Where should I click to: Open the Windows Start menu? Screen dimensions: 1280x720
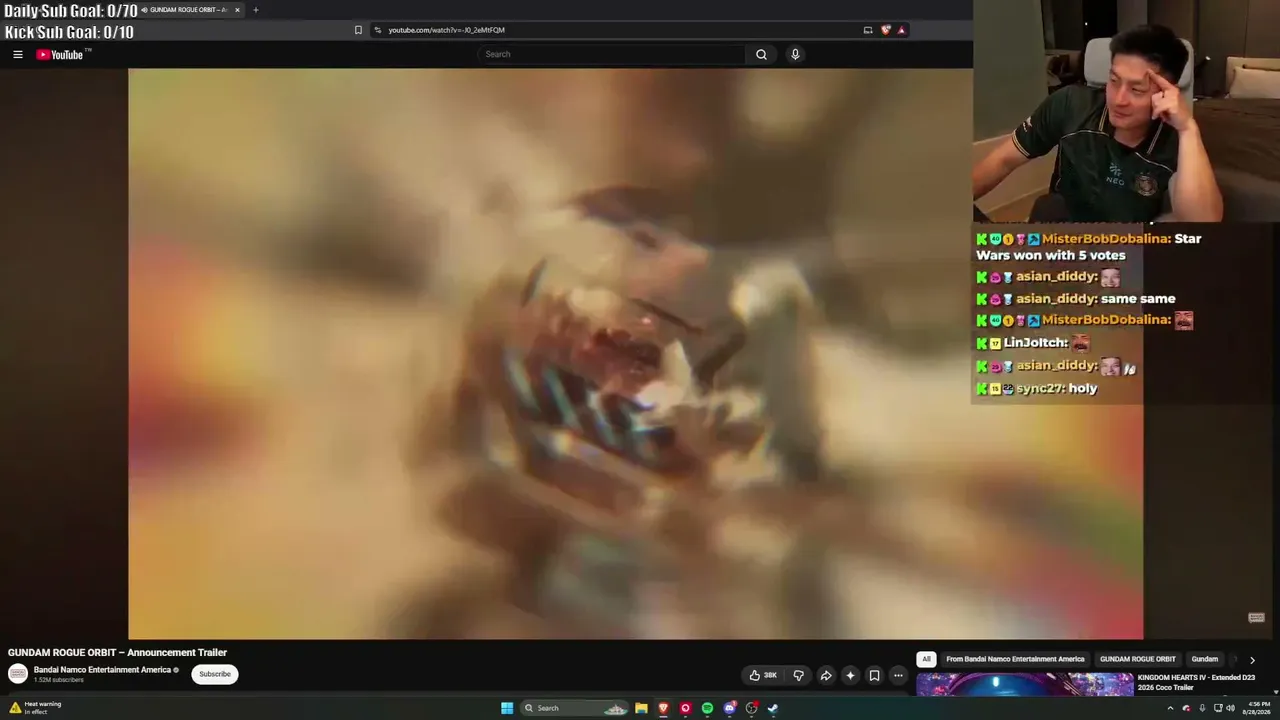pyautogui.click(x=507, y=708)
